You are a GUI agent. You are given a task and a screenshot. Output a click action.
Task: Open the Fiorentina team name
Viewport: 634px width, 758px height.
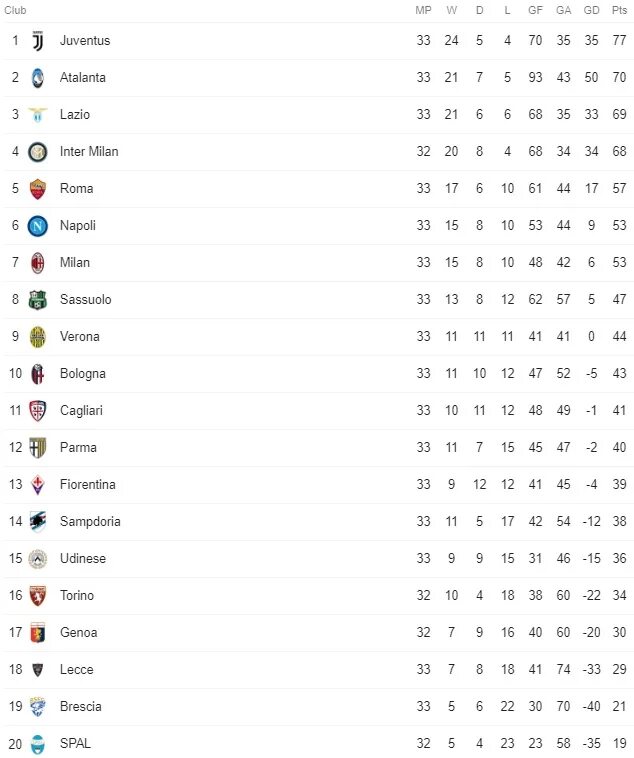click(x=88, y=484)
